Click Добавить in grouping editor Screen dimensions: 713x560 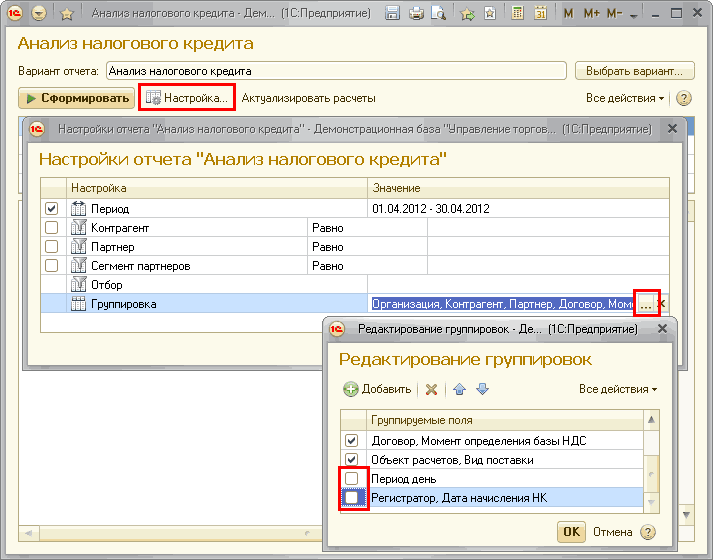click(x=377, y=390)
